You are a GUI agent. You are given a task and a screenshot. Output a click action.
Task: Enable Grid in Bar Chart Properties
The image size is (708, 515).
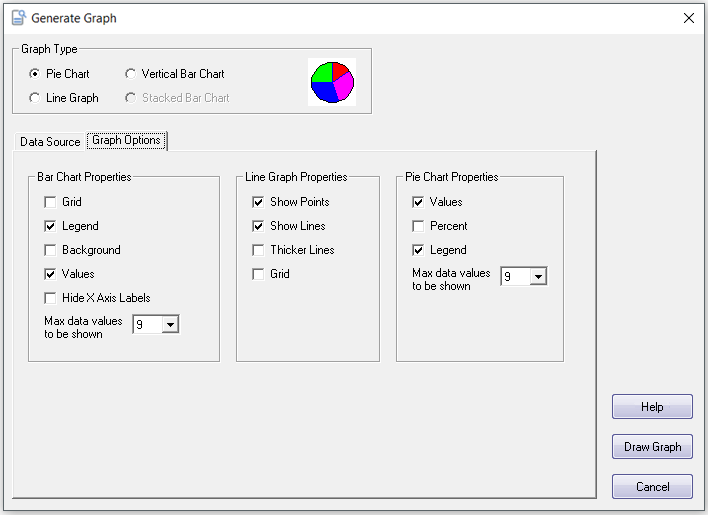50,202
